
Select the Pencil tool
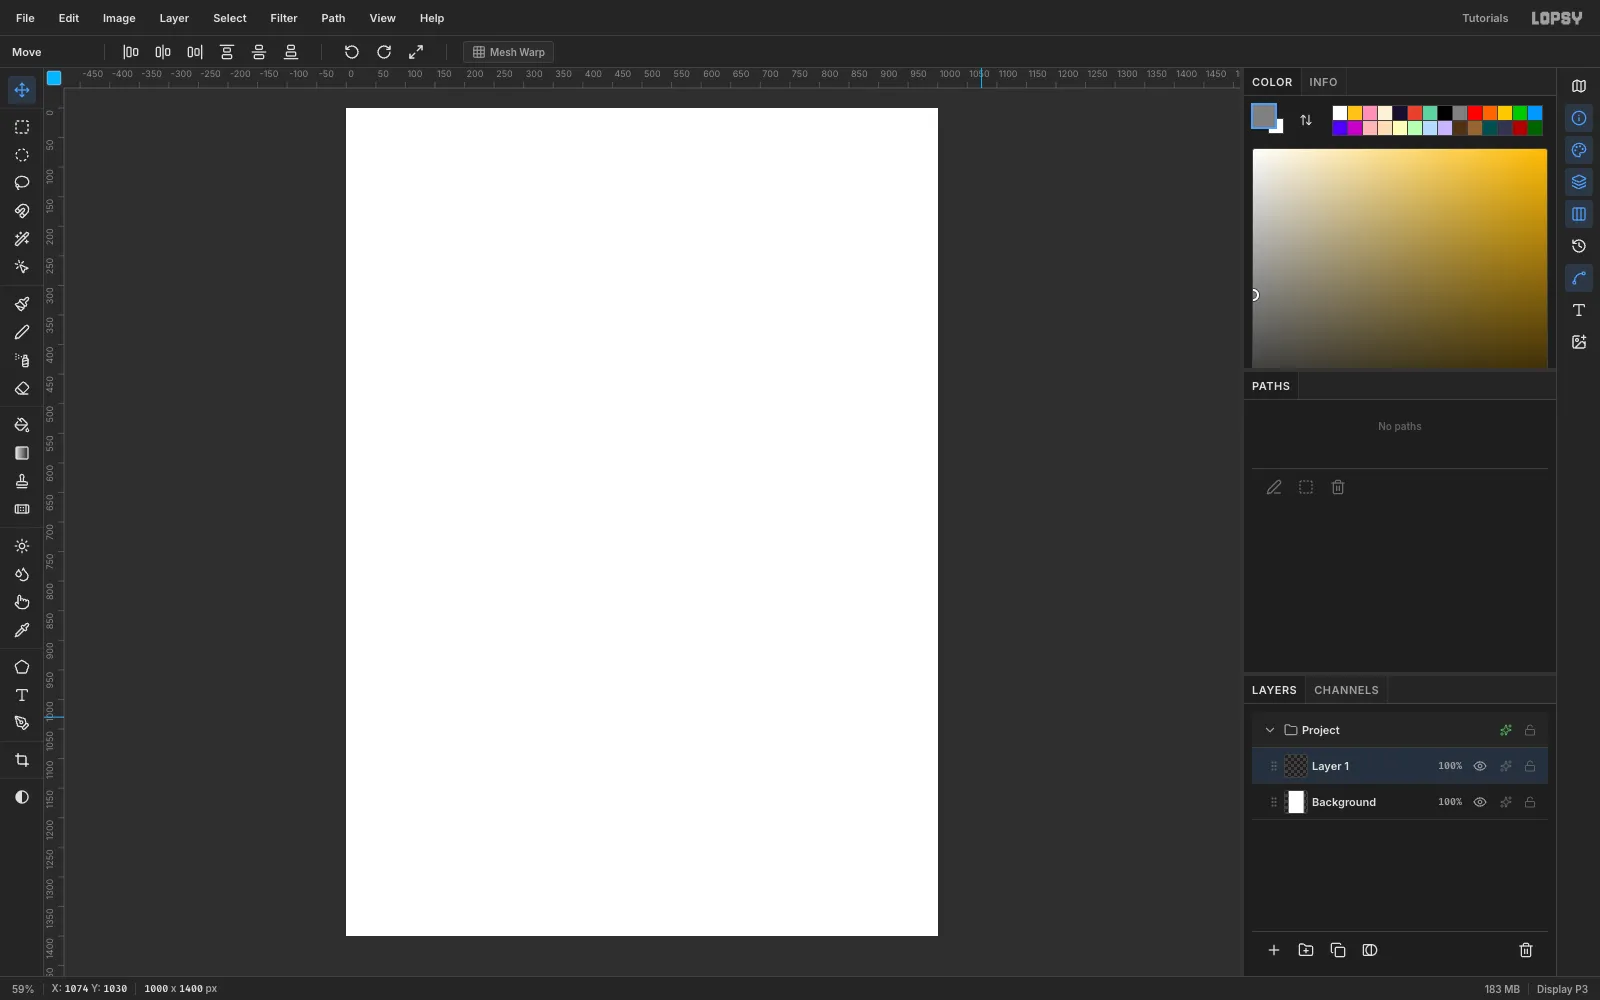(21, 332)
